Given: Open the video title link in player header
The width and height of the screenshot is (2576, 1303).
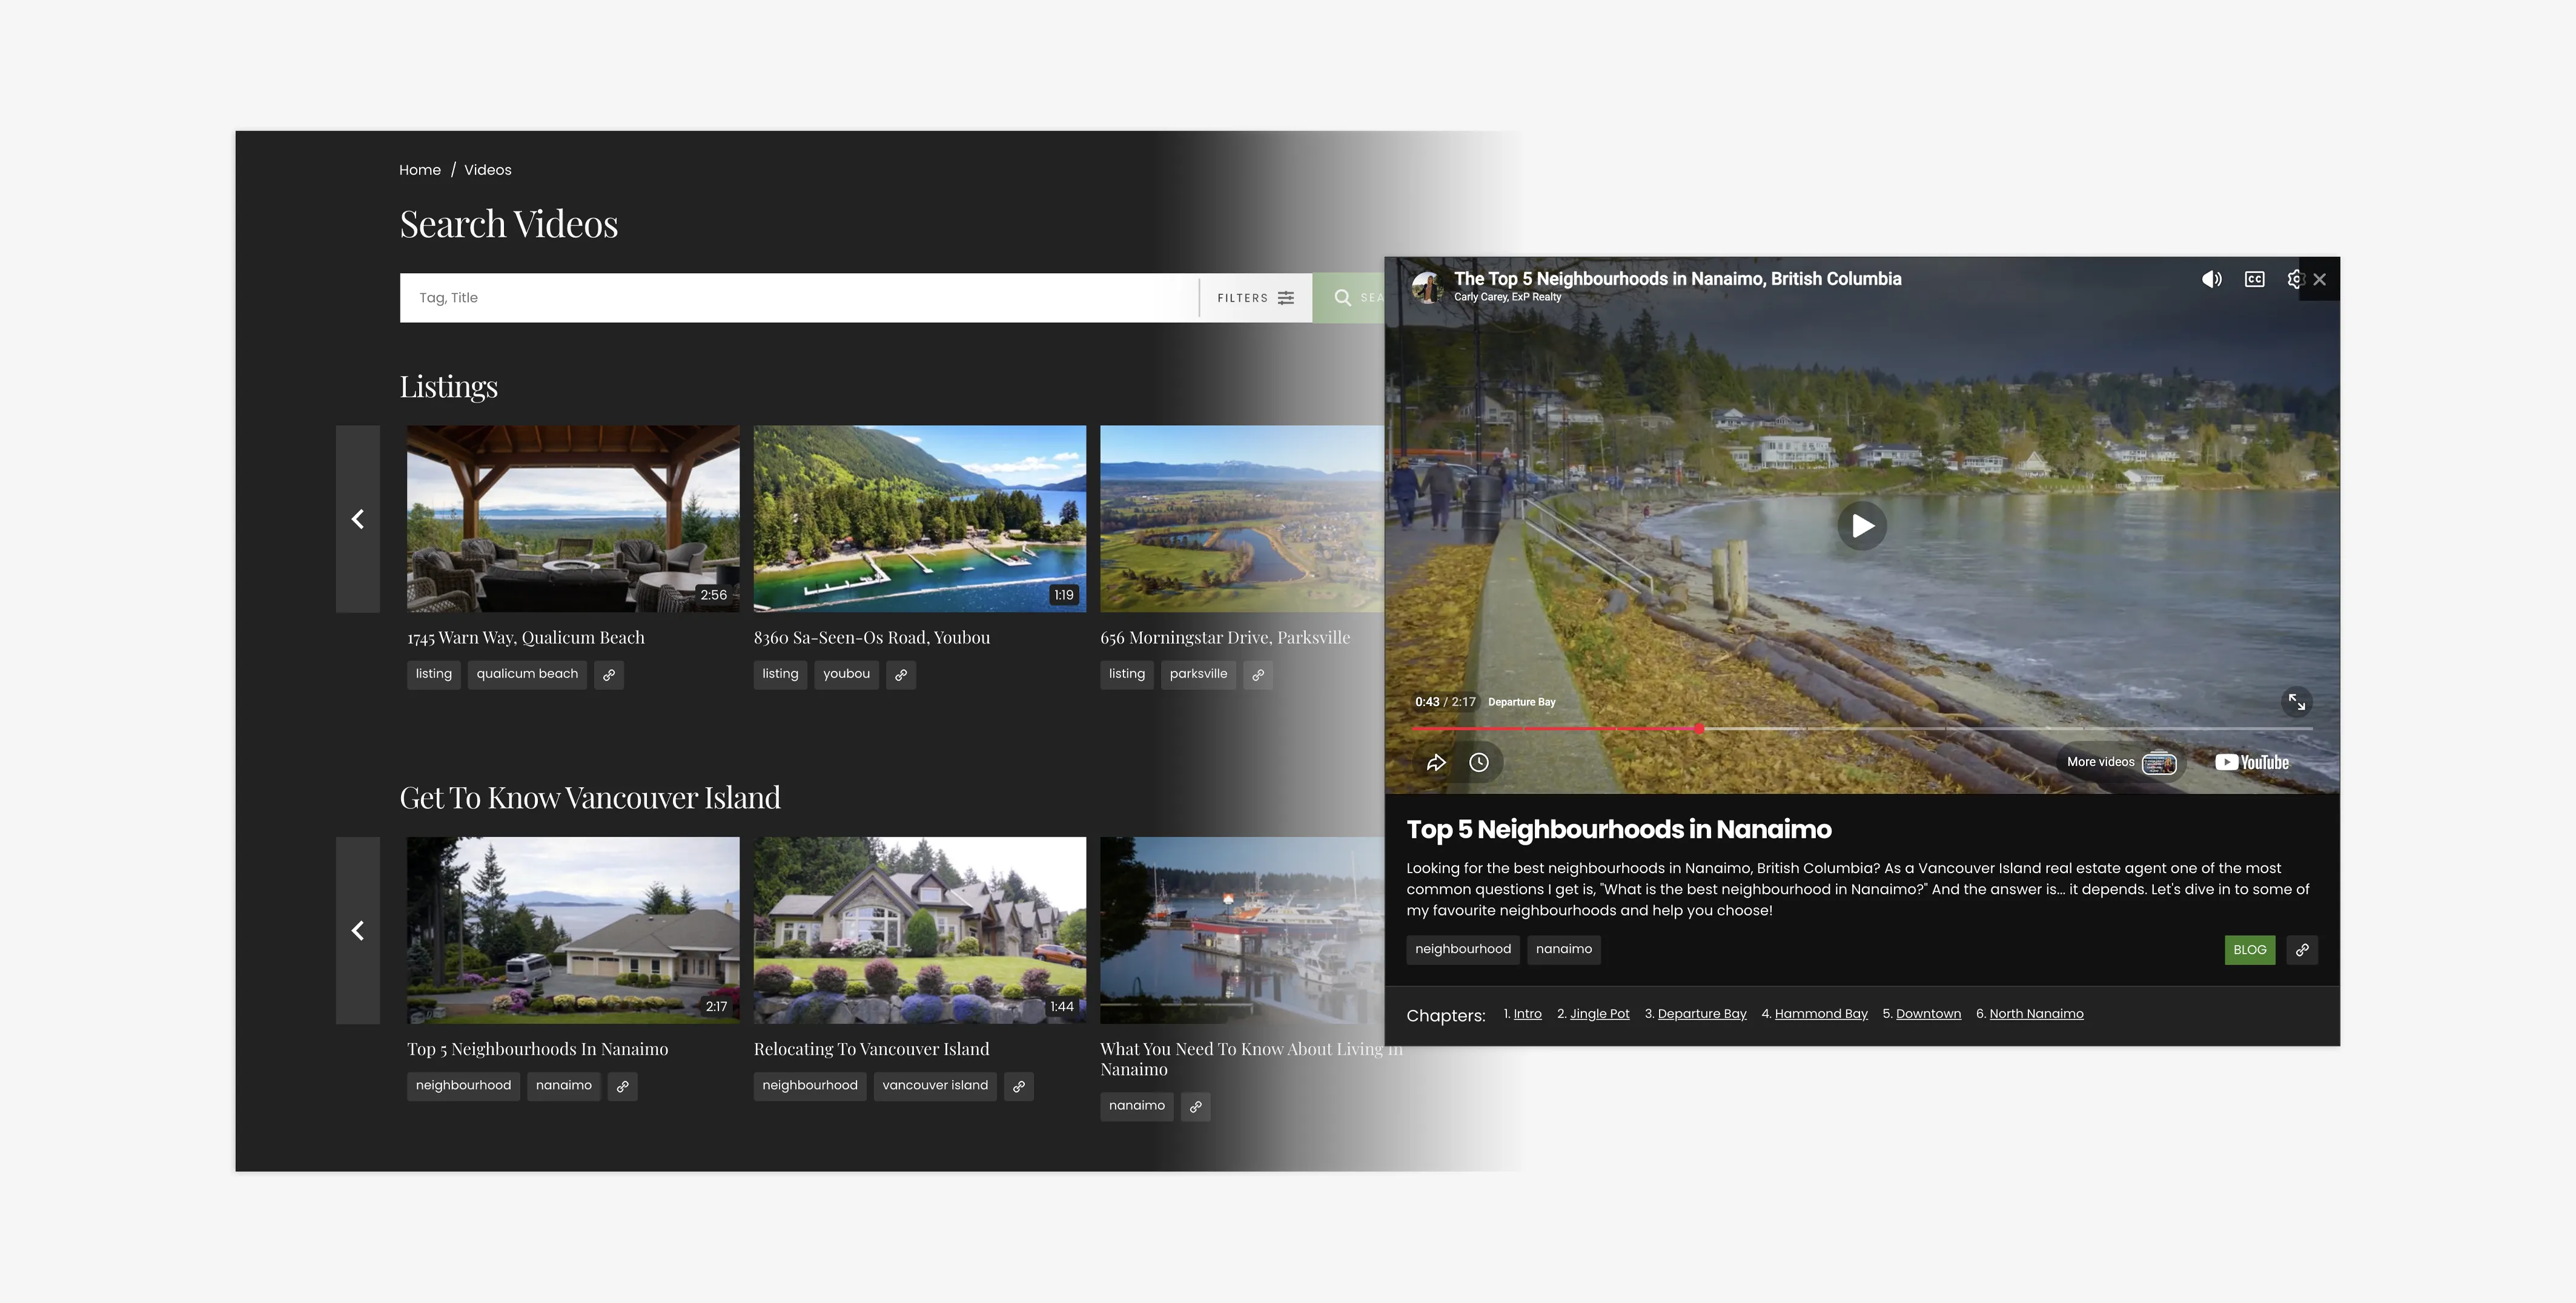Looking at the screenshot, I should point(1677,279).
